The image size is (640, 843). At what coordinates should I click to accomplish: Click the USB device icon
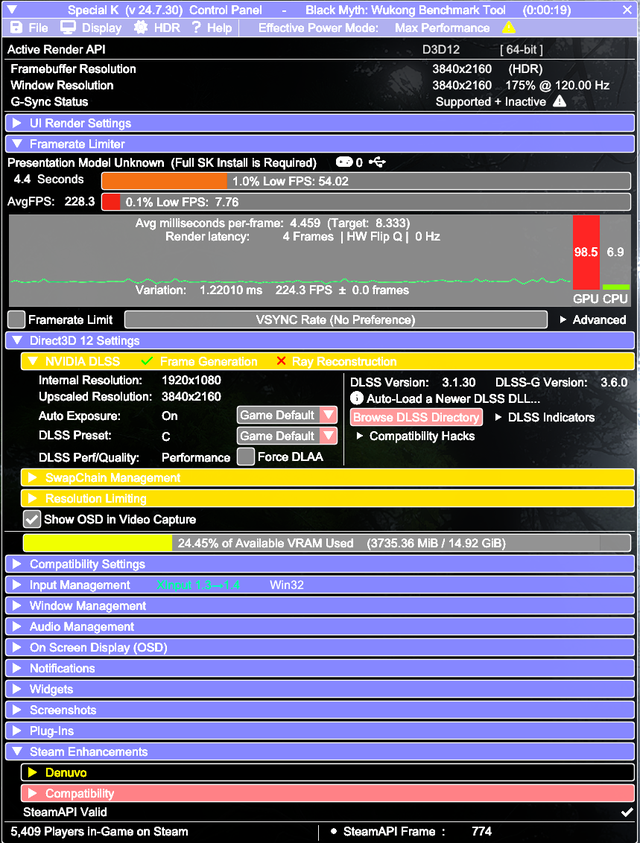(377, 162)
